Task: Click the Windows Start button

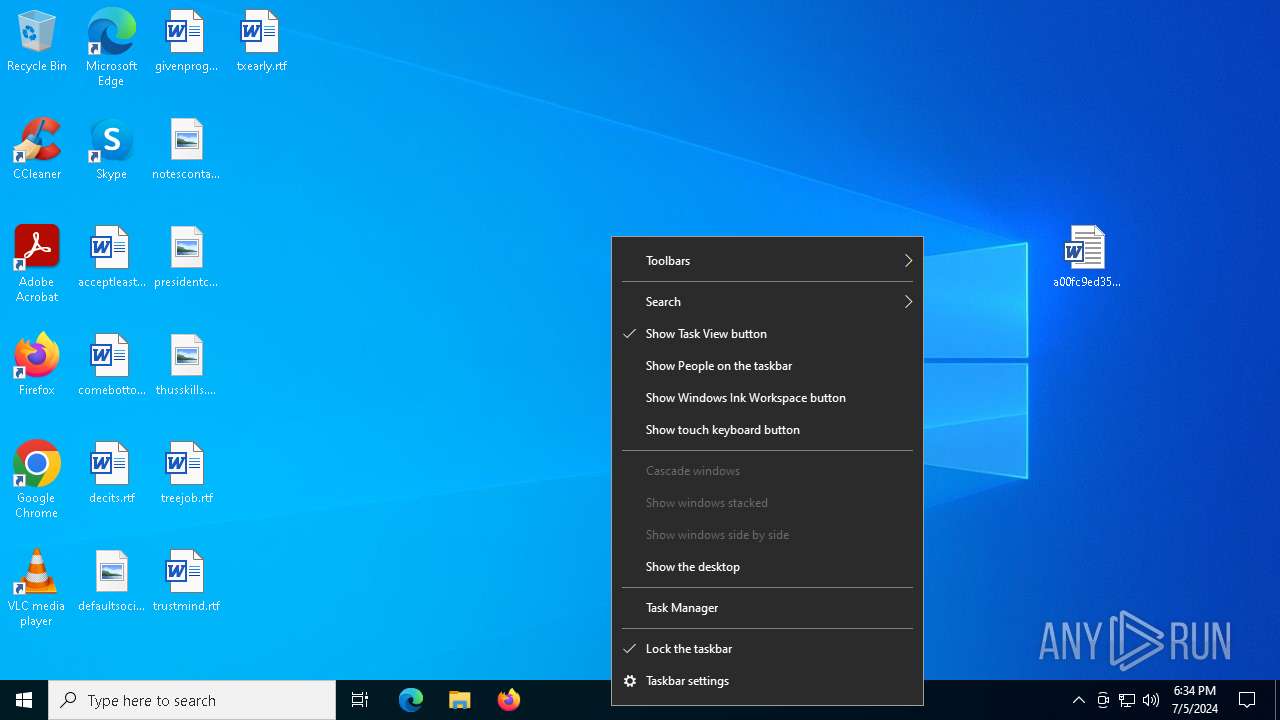Action: pos(24,700)
